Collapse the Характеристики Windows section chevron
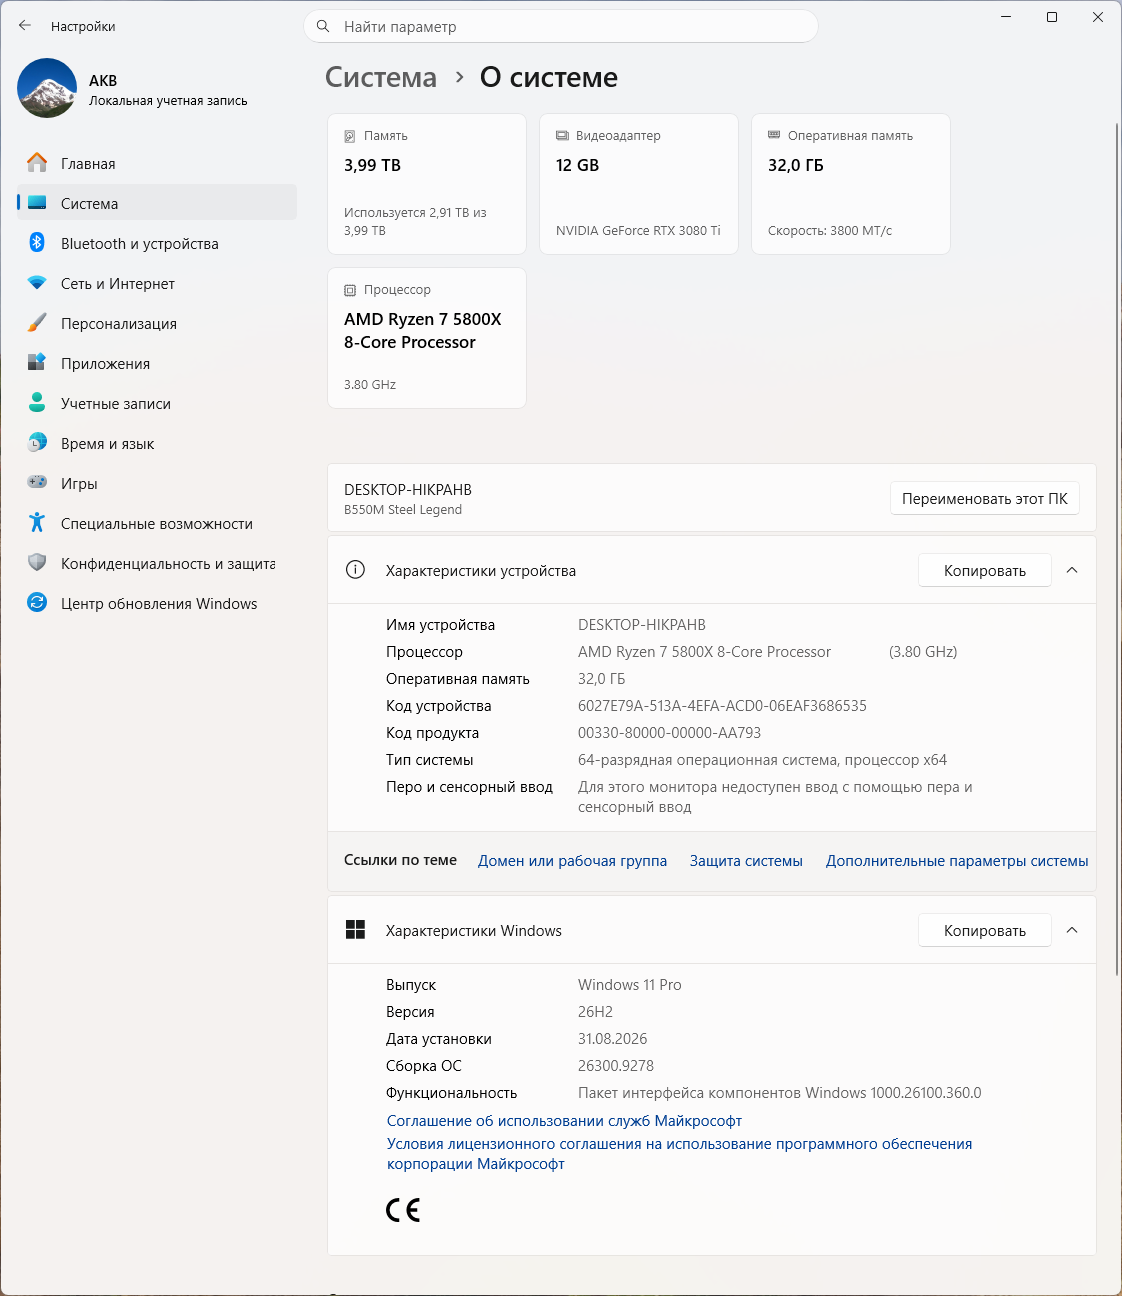Screen dimensions: 1122x1296 coord(1072,930)
